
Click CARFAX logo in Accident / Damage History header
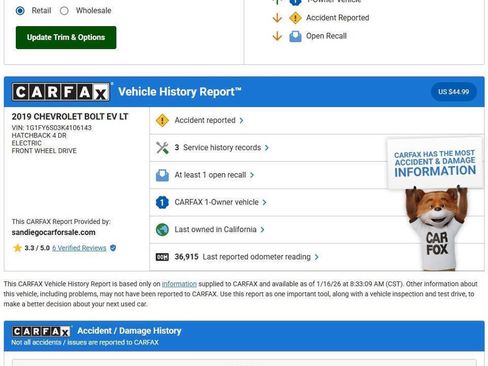(41, 331)
